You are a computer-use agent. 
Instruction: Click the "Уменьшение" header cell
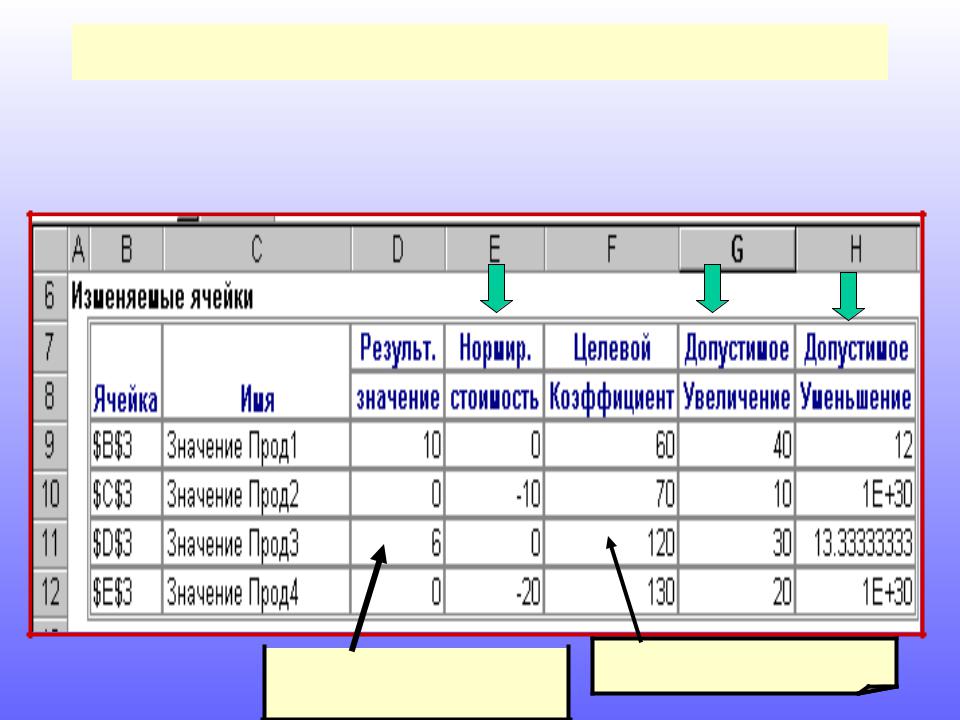pyautogui.click(x=855, y=397)
